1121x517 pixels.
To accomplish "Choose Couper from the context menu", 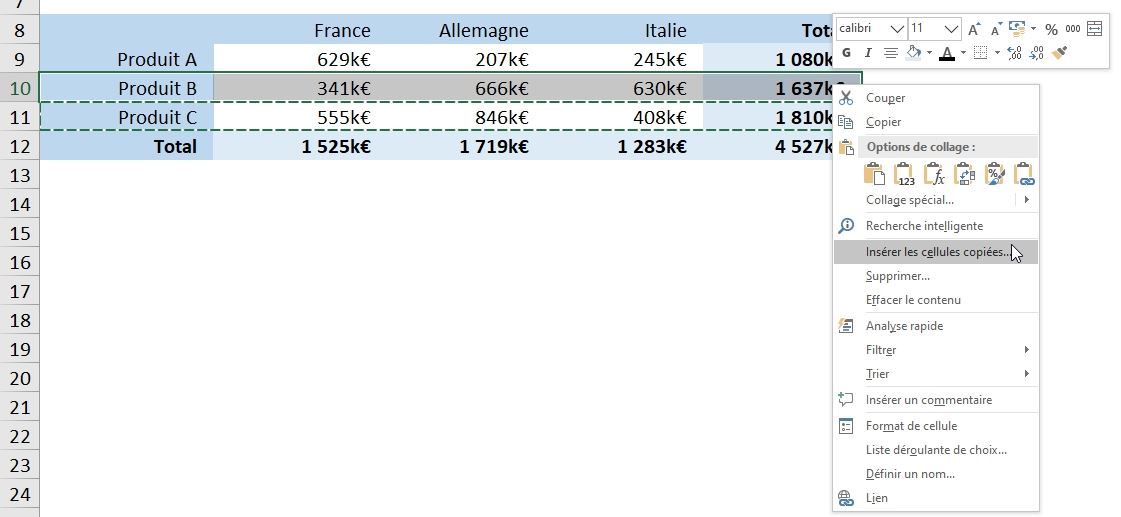I will (936, 98).
